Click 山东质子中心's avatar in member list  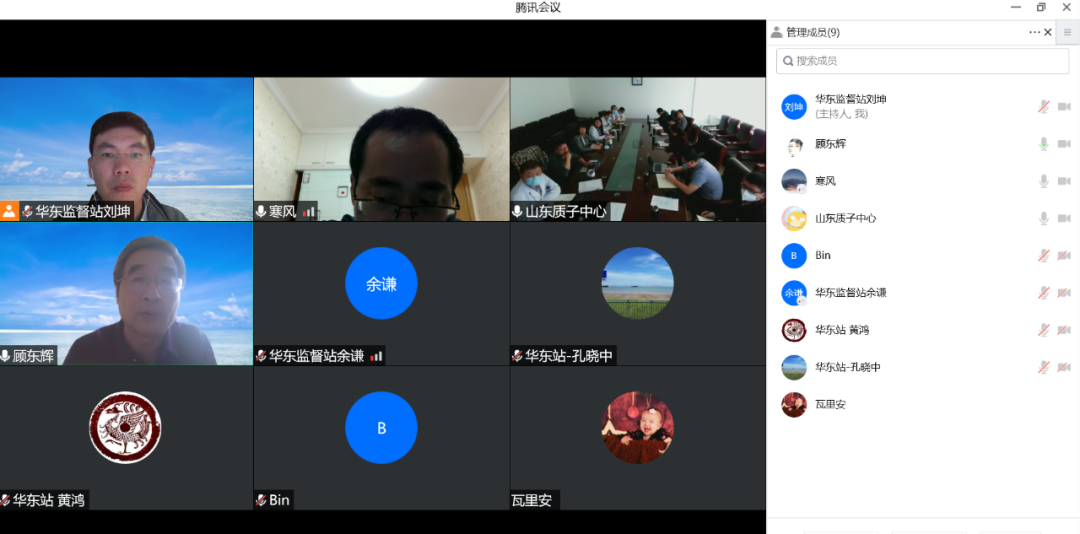pos(793,218)
